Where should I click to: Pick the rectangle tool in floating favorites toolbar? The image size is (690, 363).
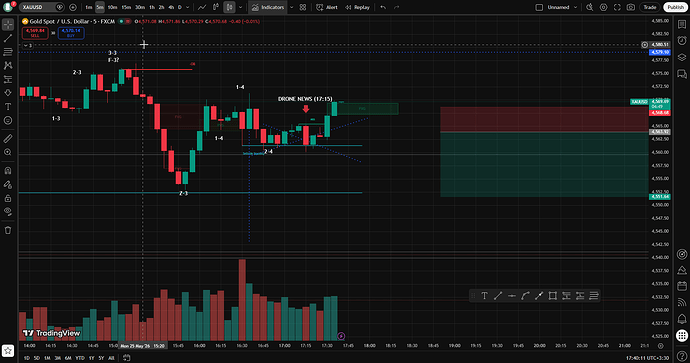pos(553,296)
